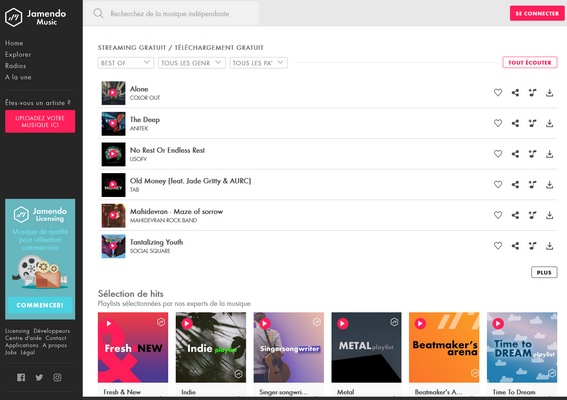The image size is (567, 400).
Task: Click the search magnifier icon
Action: (x=98, y=13)
